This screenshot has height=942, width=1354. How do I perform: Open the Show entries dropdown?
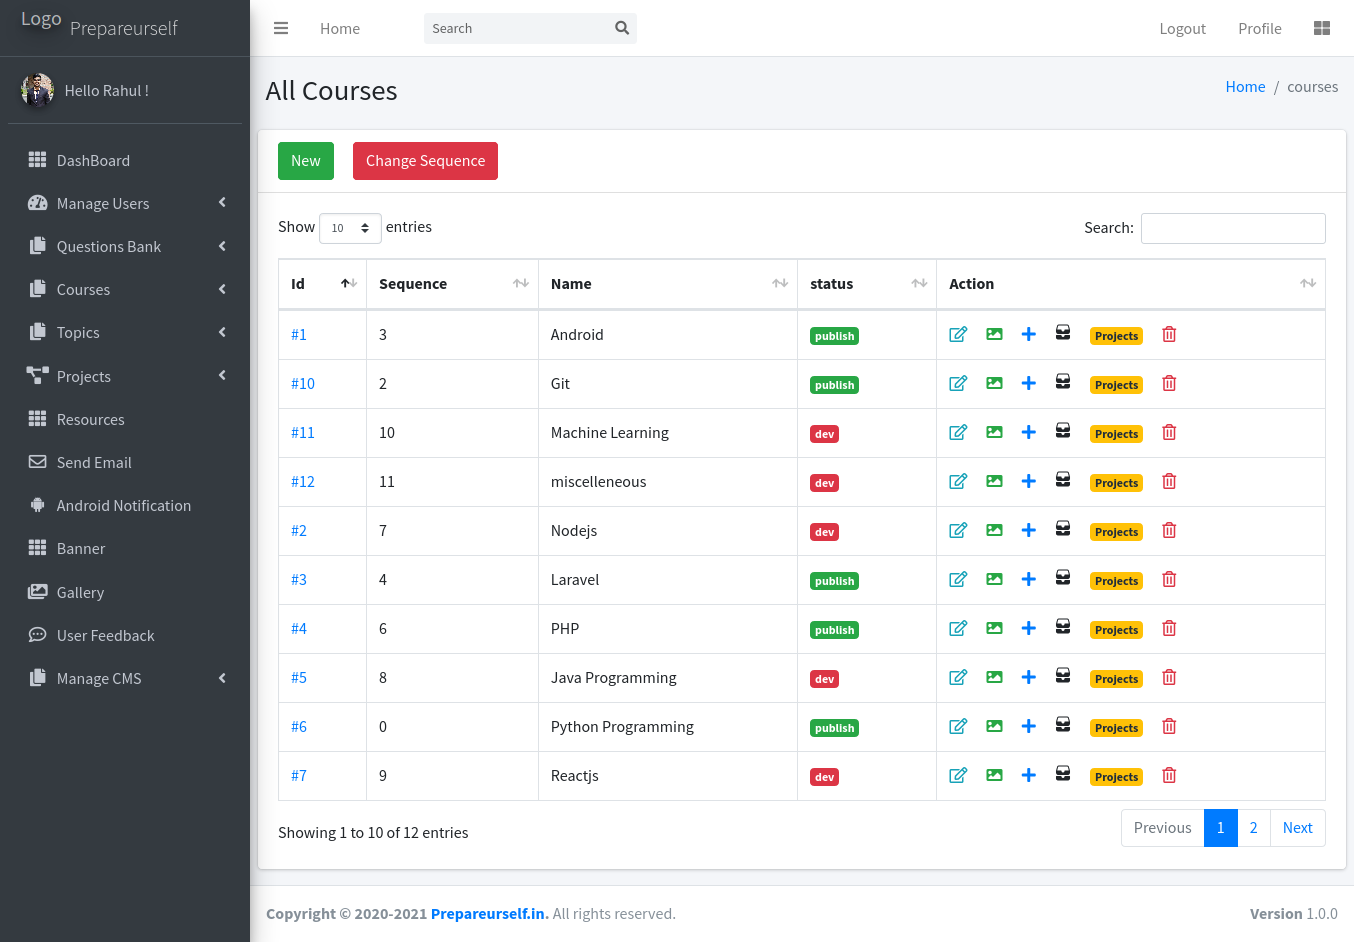tap(349, 228)
